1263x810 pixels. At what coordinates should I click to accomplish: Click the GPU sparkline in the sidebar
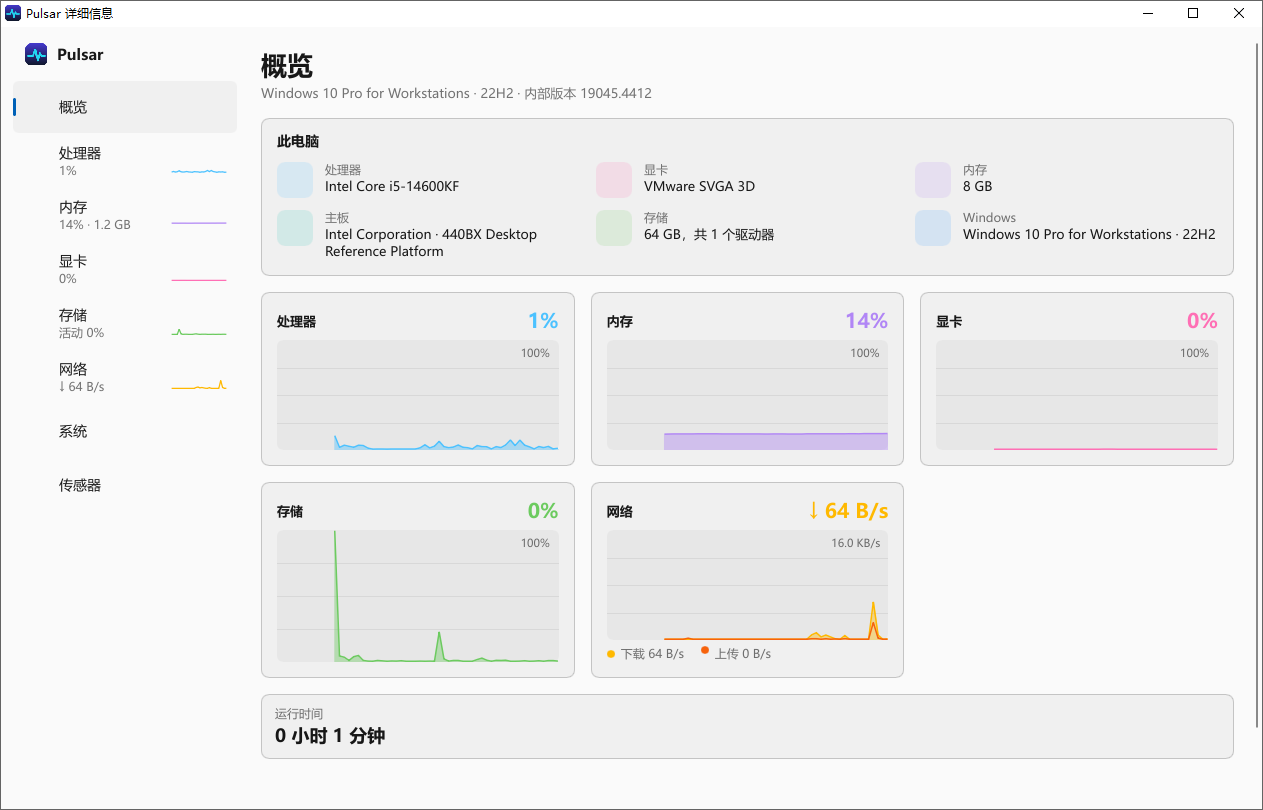tap(199, 279)
